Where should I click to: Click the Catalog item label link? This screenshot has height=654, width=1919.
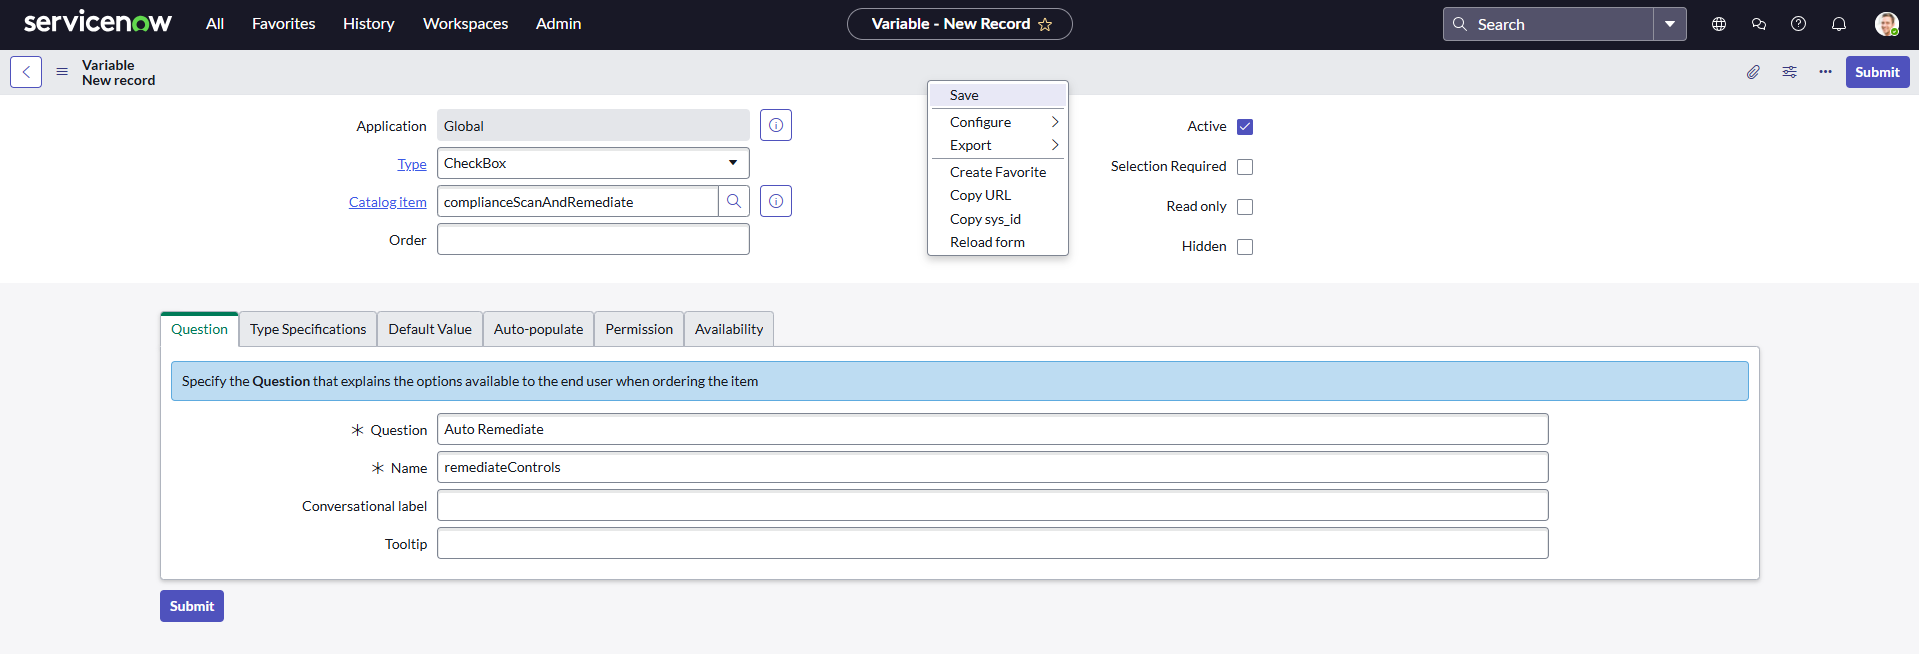pos(388,202)
